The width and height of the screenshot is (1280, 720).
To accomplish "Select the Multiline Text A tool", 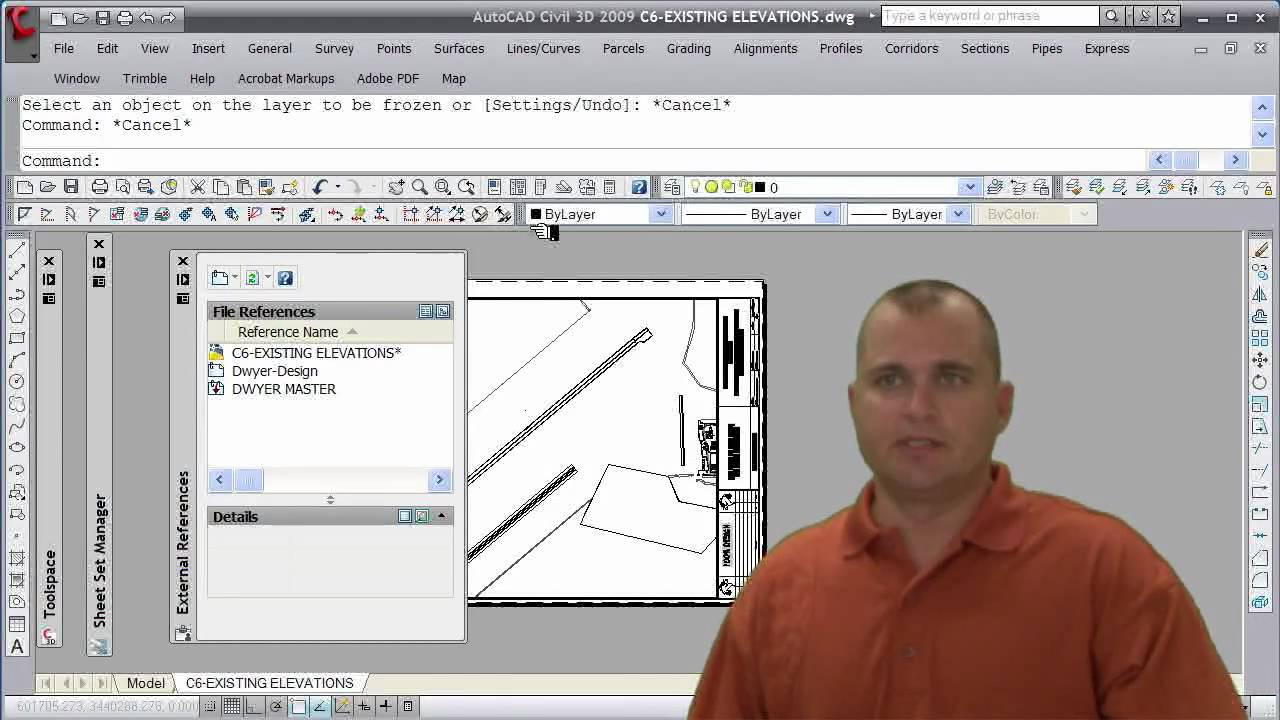I will click(x=17, y=647).
